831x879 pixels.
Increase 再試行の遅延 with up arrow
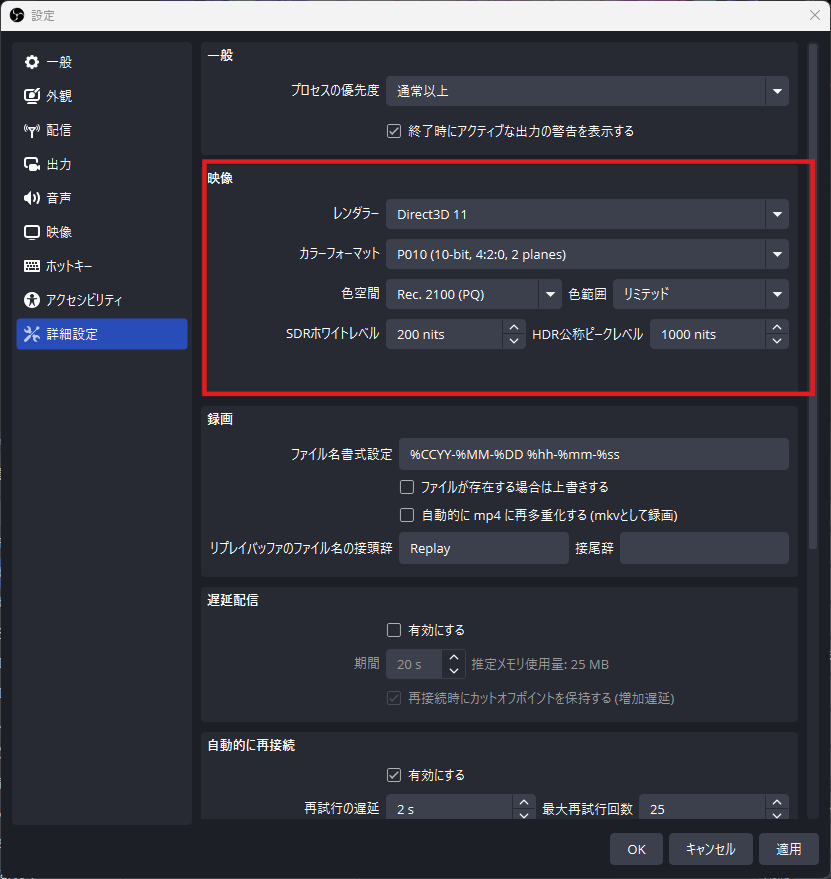(x=524, y=802)
